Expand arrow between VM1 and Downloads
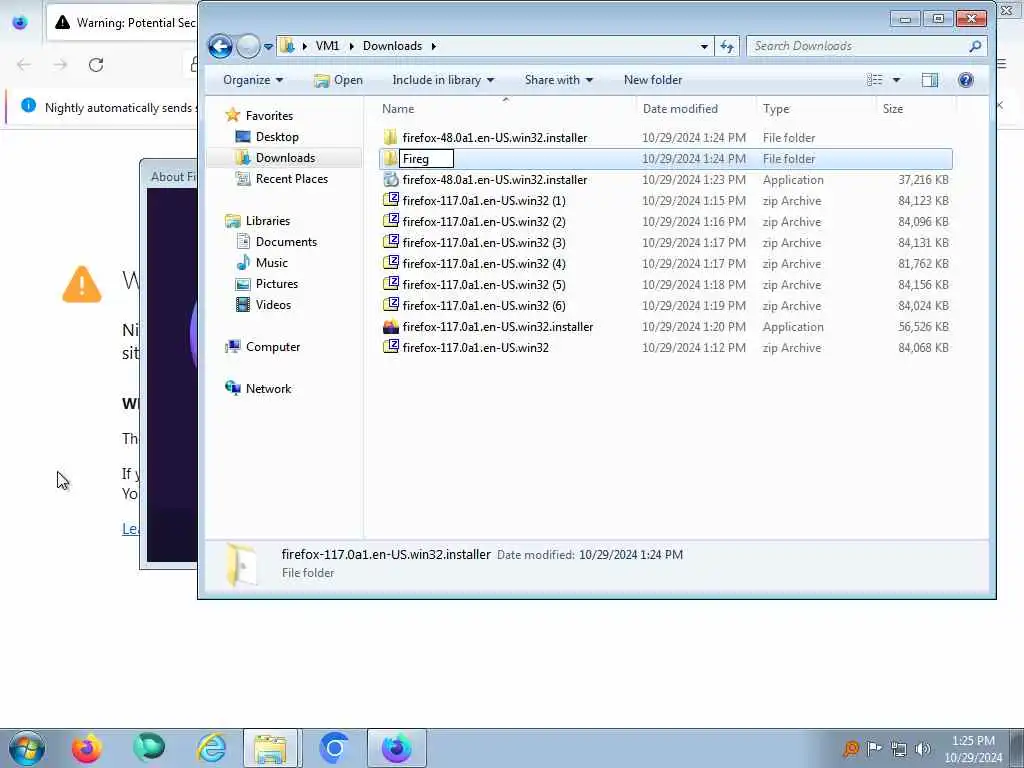The height and width of the screenshot is (768, 1024). 351,46
